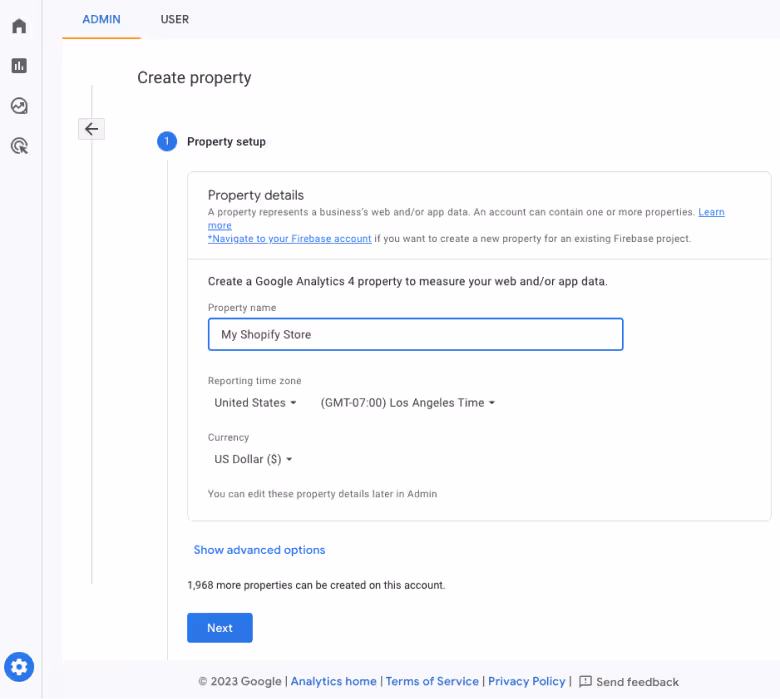Screen dimensions: 780x699
Task: Click the back arrow button
Action: (x=92, y=129)
